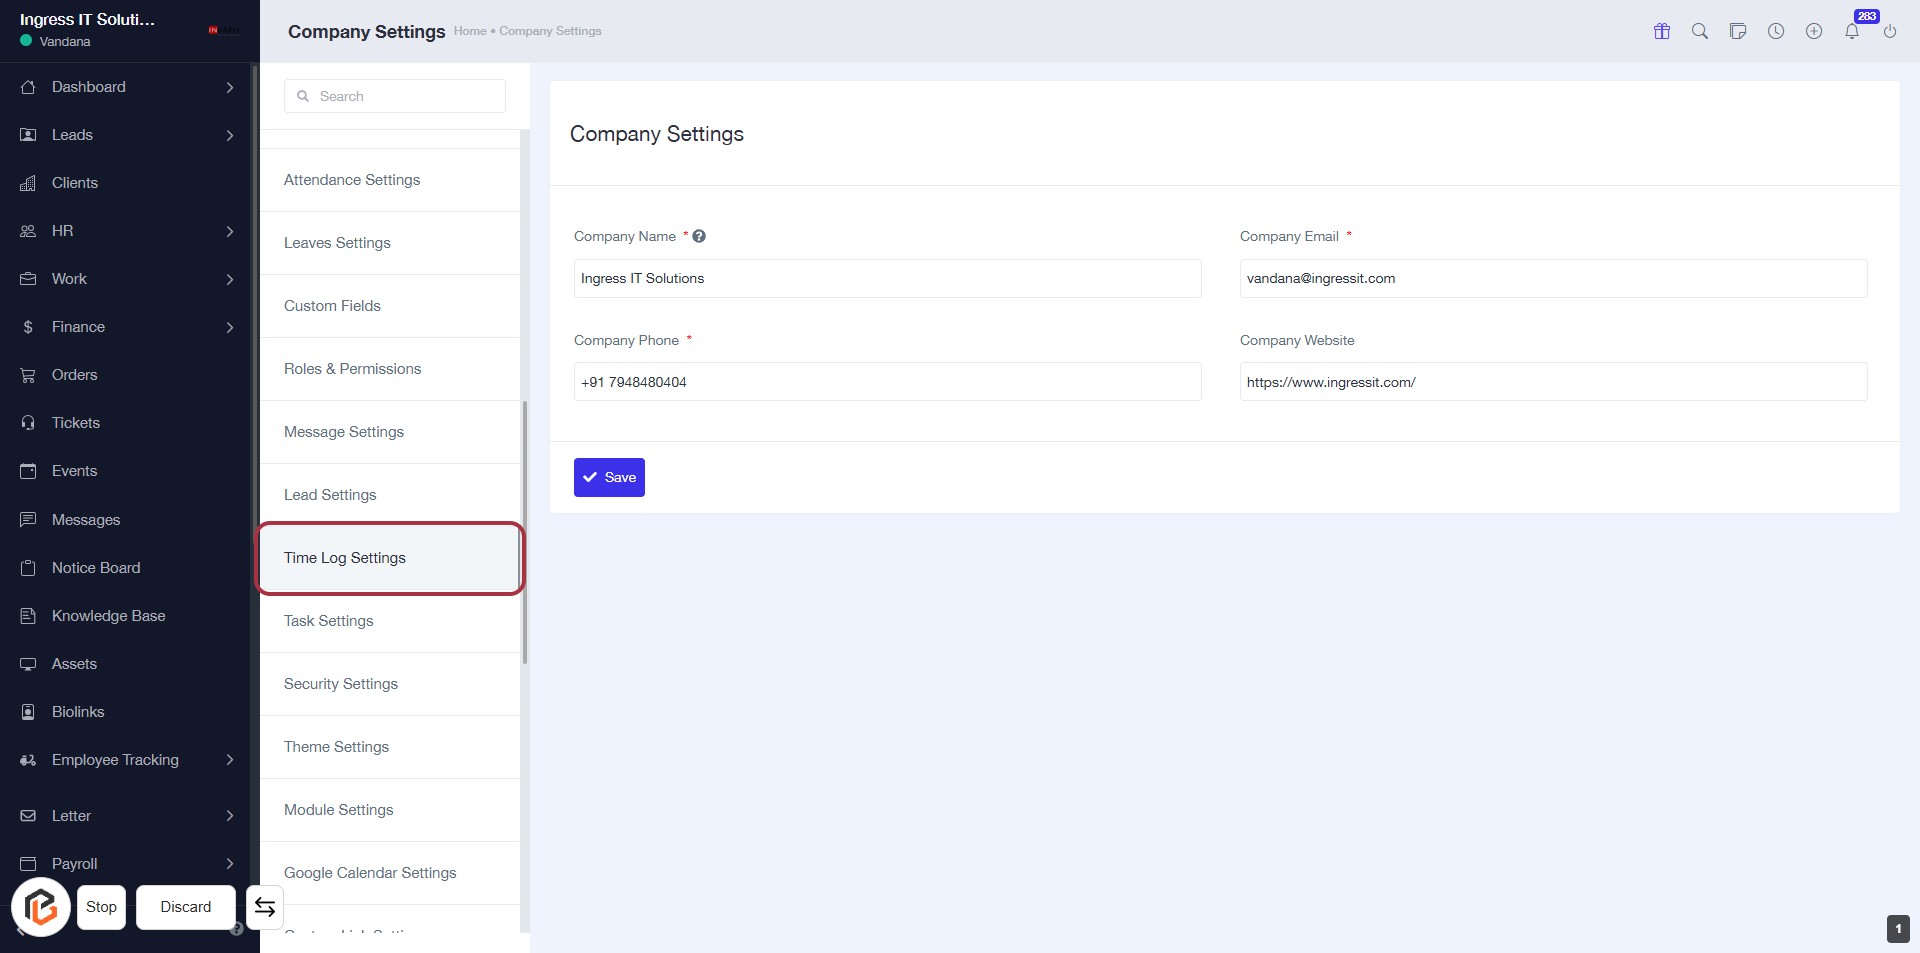Expand the Dashboard menu chevron
Image resolution: width=1920 pixels, height=953 pixels.
tap(230, 87)
